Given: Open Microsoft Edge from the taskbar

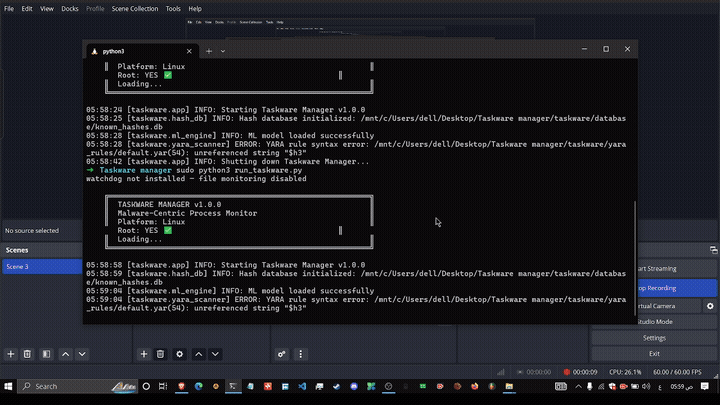Looking at the screenshot, I should coord(198,386).
